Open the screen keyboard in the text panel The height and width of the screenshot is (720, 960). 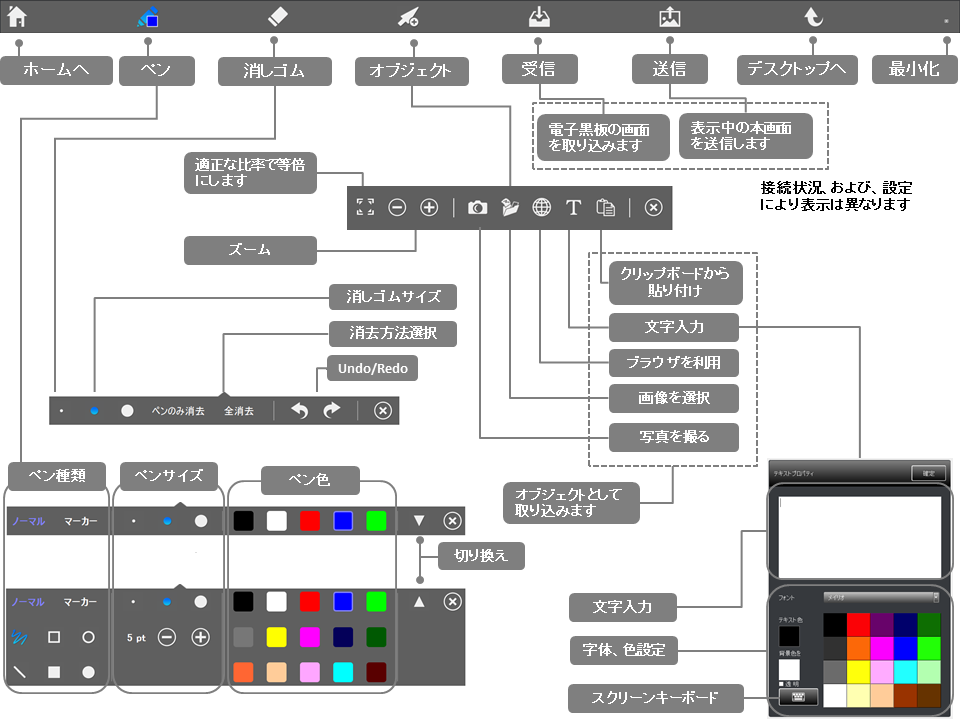[x=798, y=698]
